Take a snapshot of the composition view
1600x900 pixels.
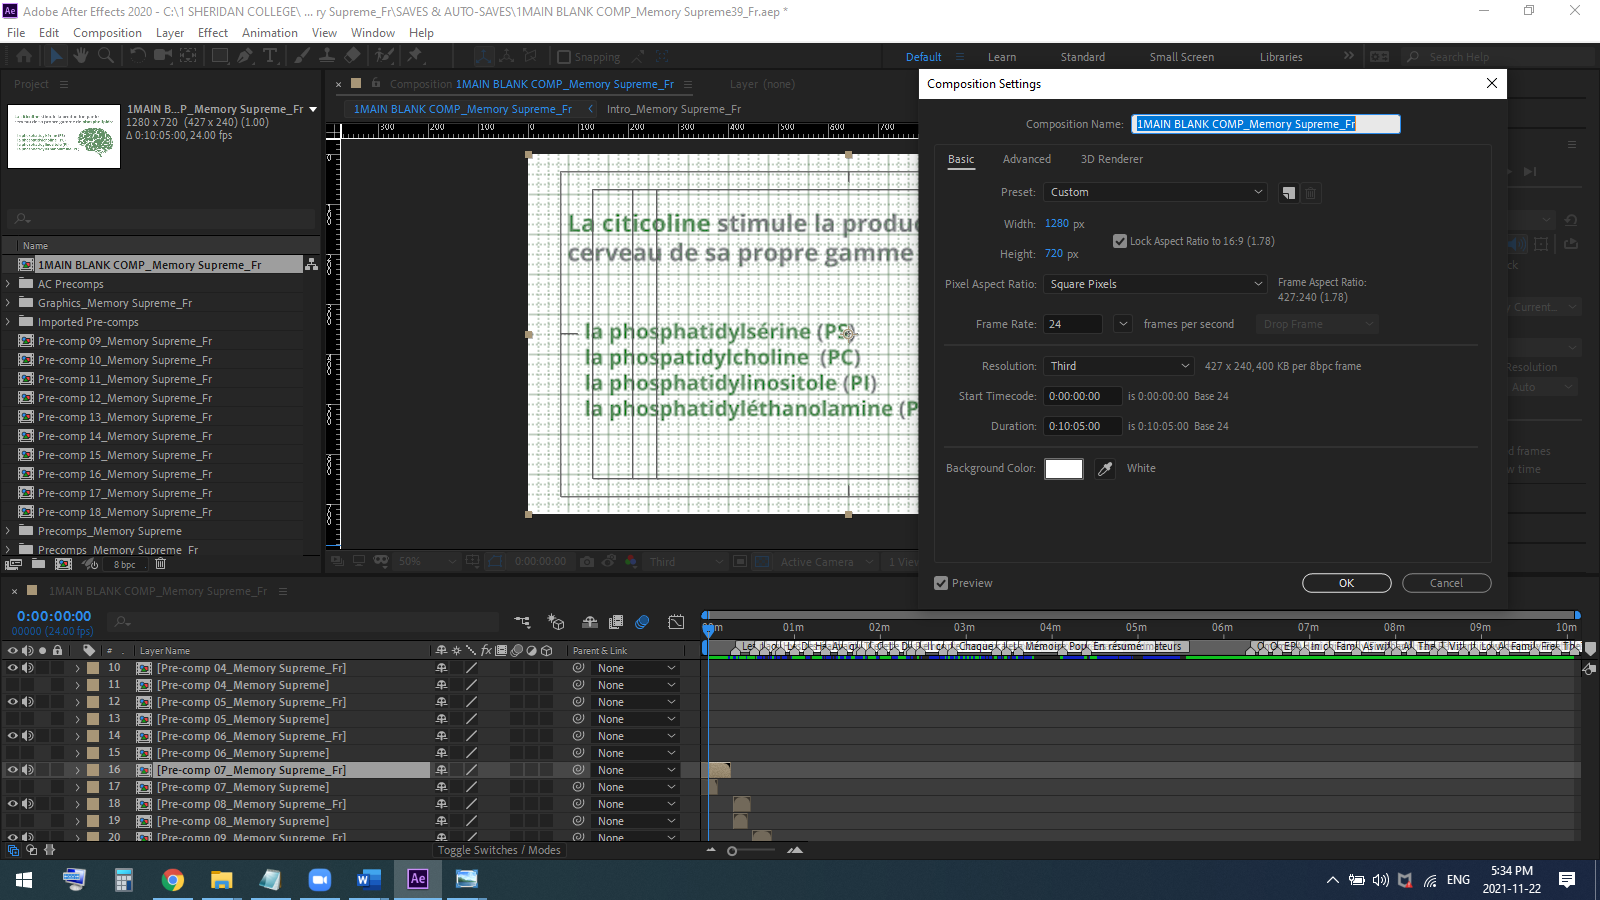[586, 561]
